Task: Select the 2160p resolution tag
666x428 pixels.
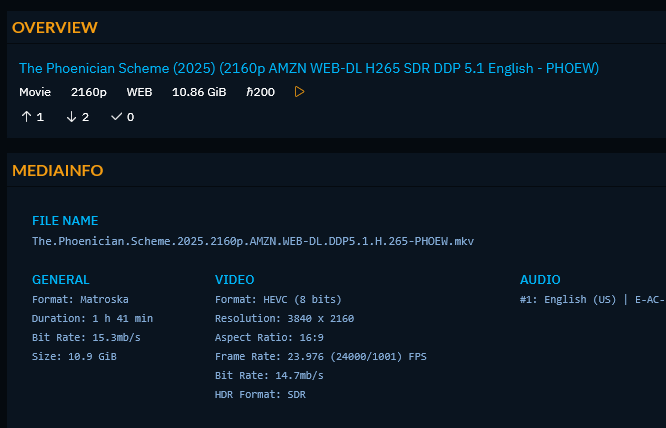Action: click(89, 92)
